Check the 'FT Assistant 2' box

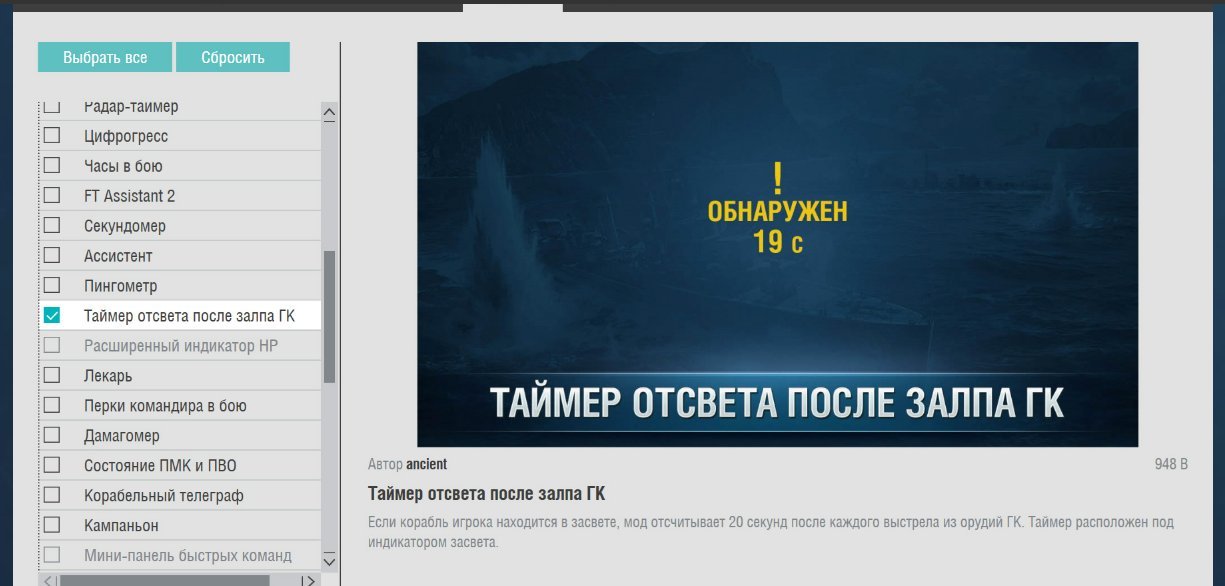coord(52,196)
